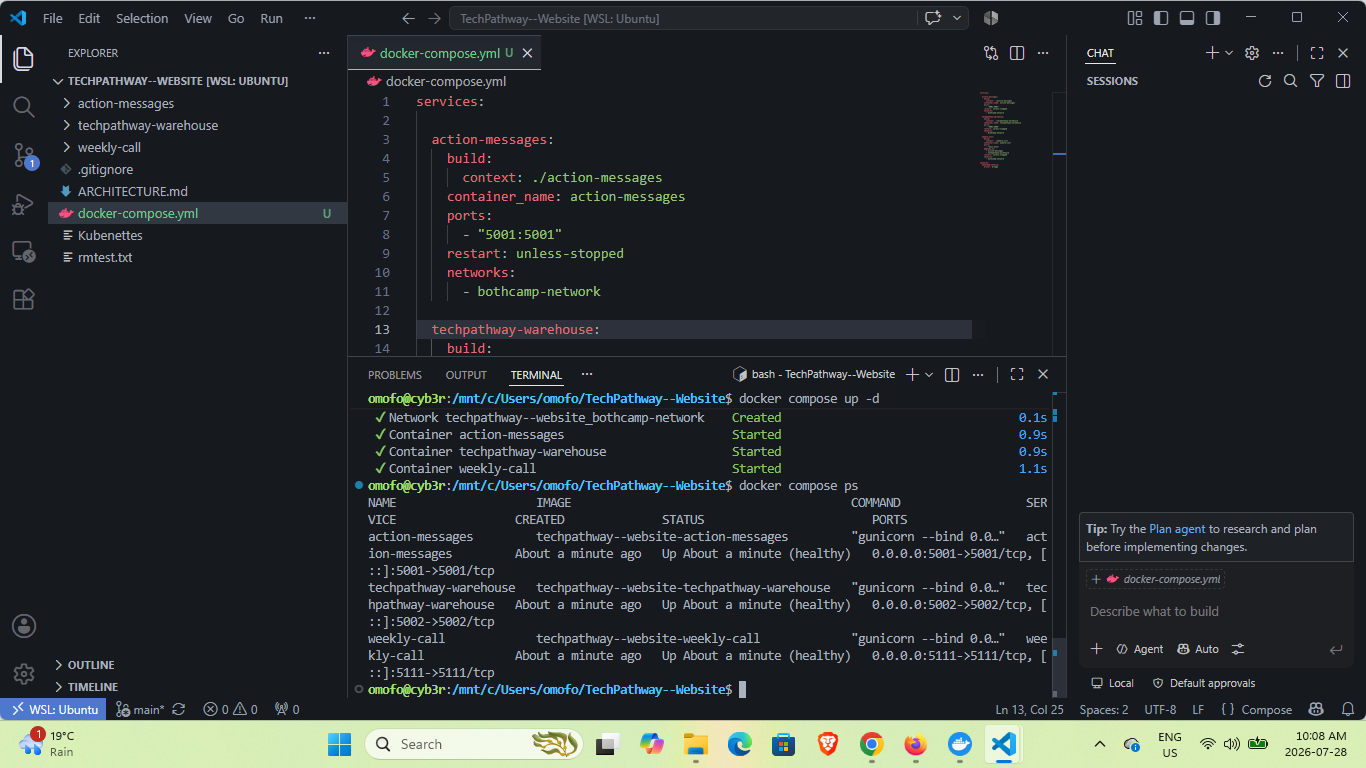Open the New Chat dropdown chevron
The width and height of the screenshot is (1366, 768).
(x=1229, y=53)
